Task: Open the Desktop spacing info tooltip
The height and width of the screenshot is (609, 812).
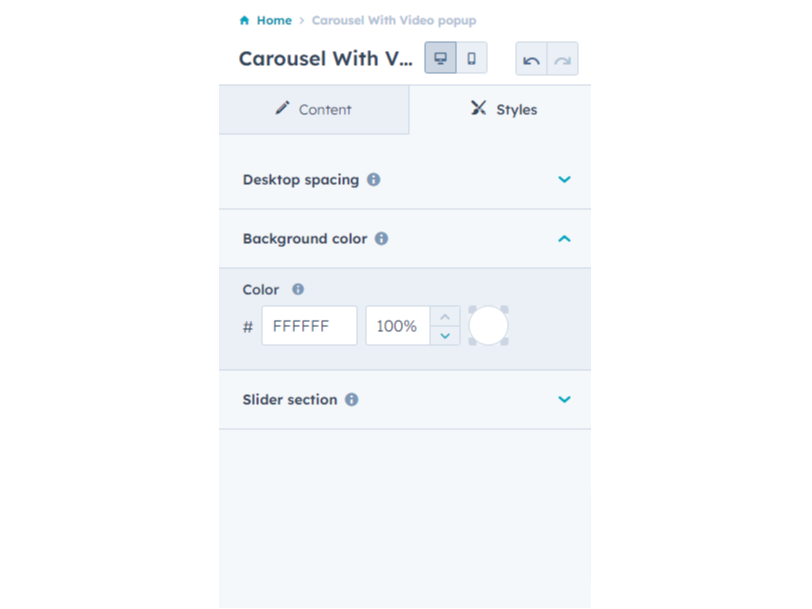Action: (373, 180)
